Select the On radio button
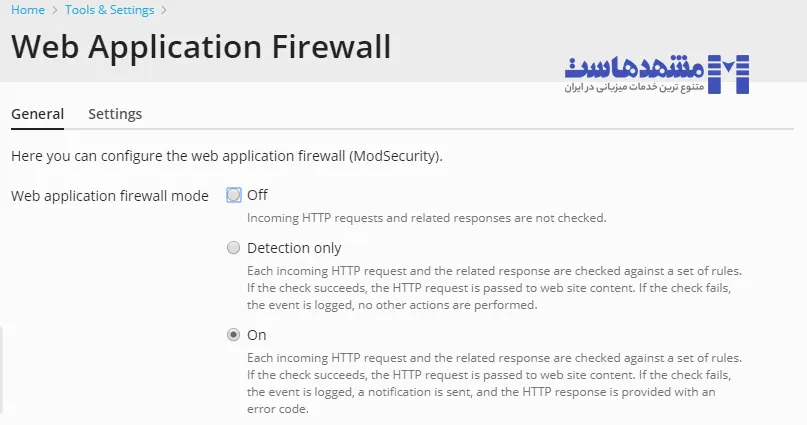Screen dimensions: 807x425 (x=234, y=335)
